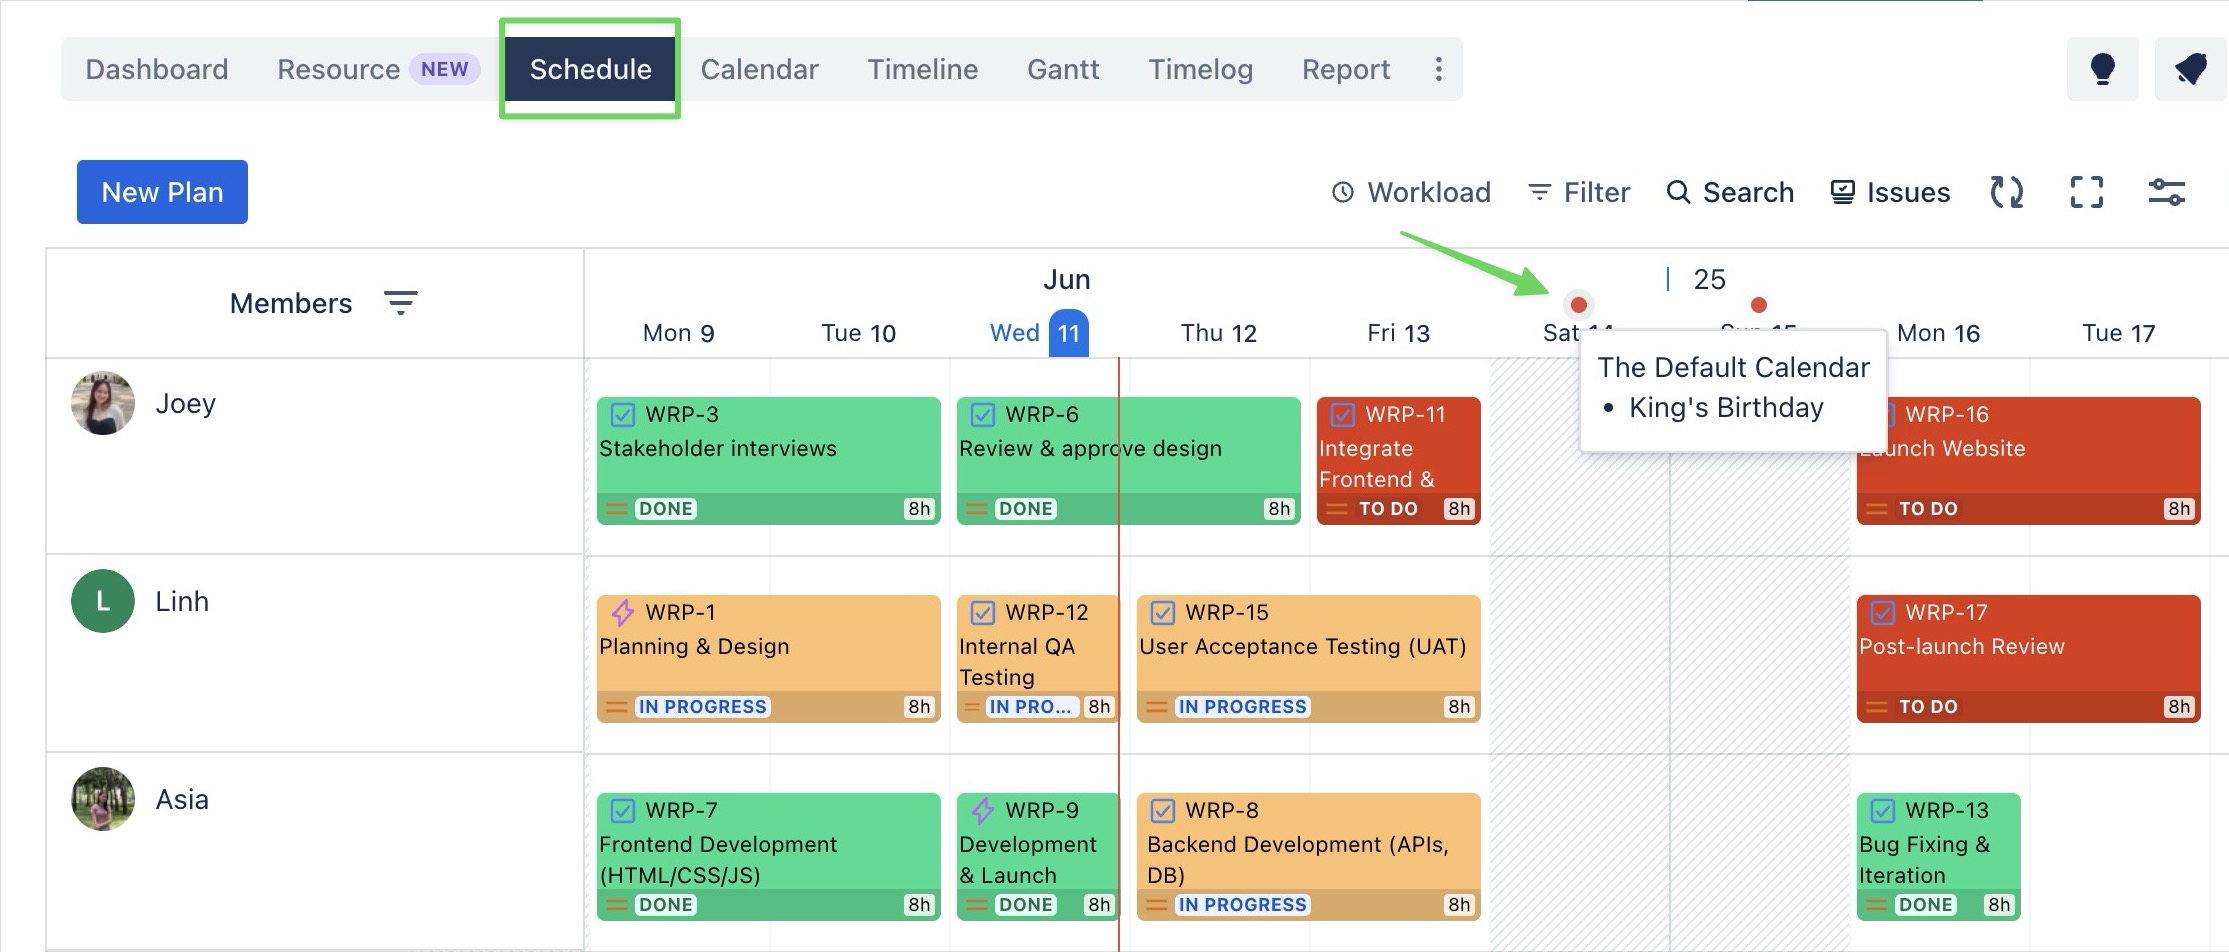Open the schedule settings sliders icon
Image resolution: width=2229 pixels, height=952 pixels.
[2166, 192]
